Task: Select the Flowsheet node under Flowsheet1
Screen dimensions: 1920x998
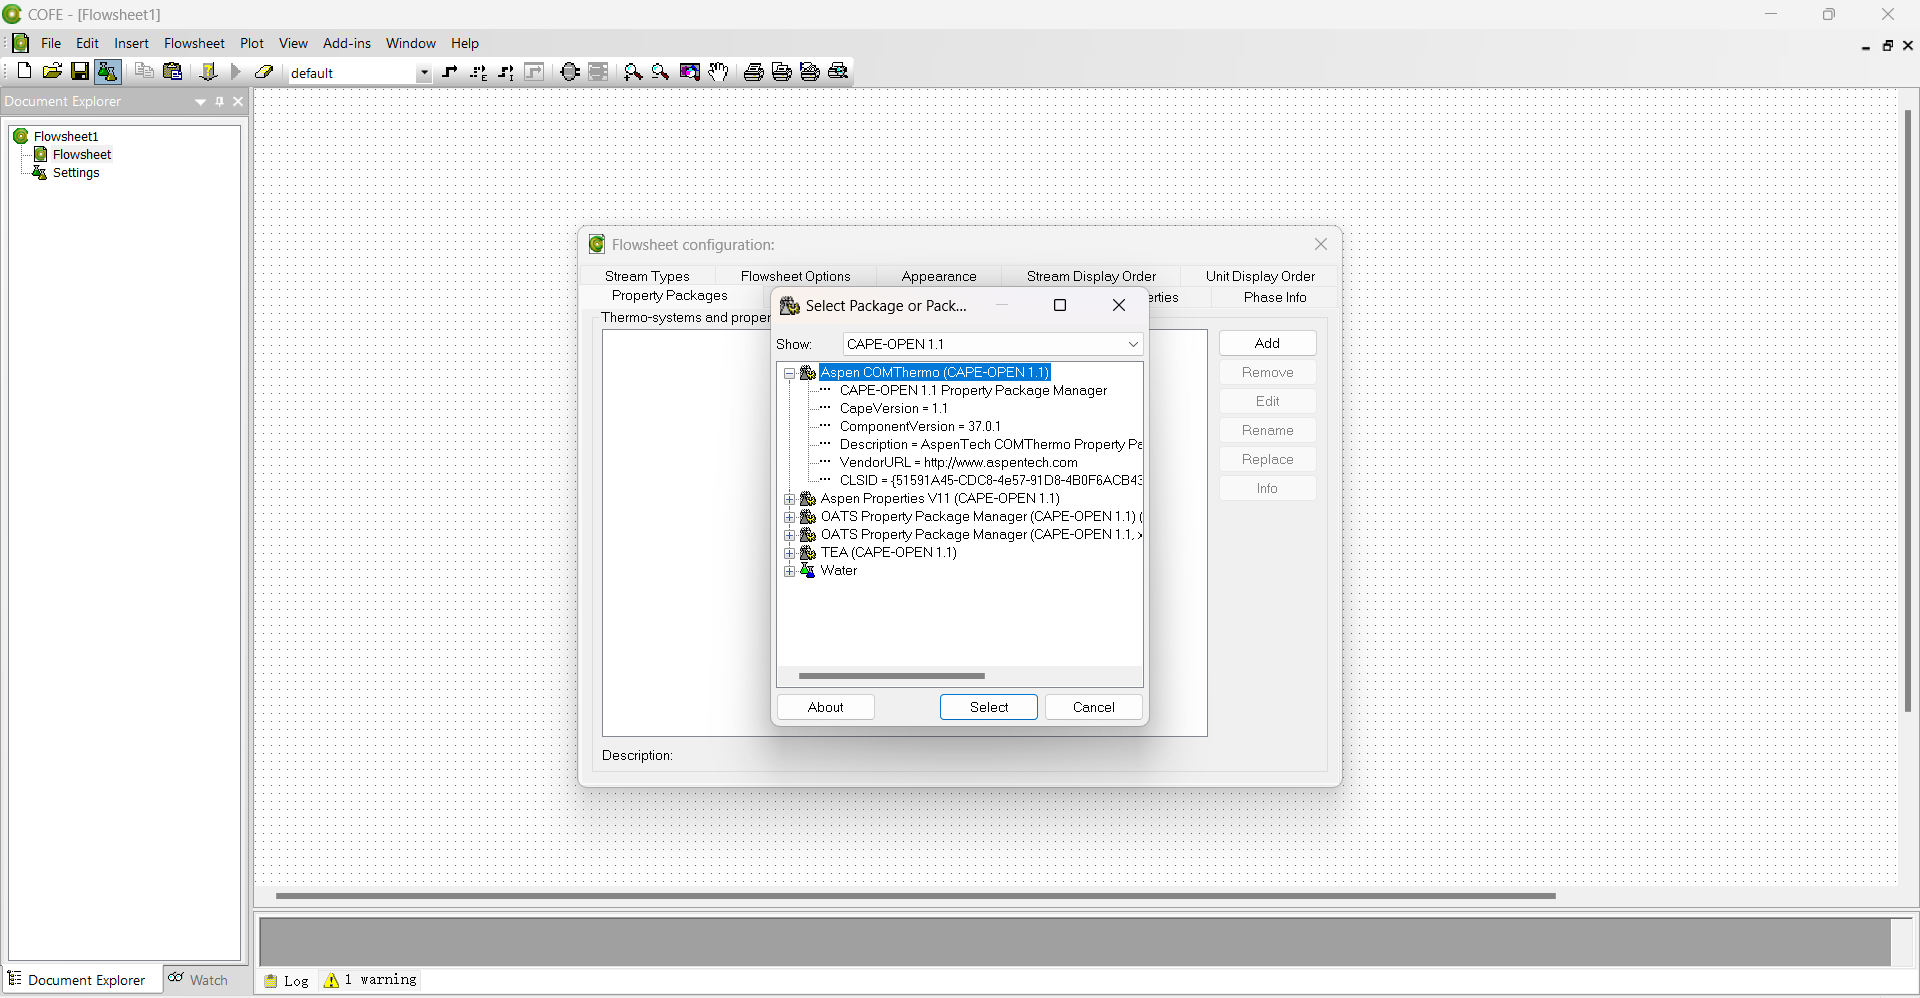Action: pos(82,155)
